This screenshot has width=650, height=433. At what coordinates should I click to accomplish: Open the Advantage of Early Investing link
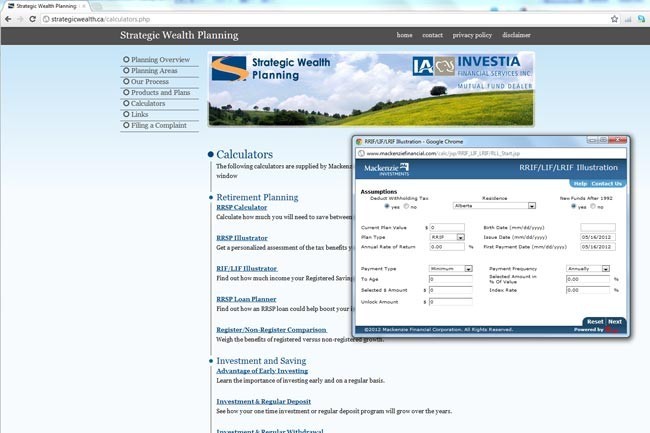tap(262, 371)
